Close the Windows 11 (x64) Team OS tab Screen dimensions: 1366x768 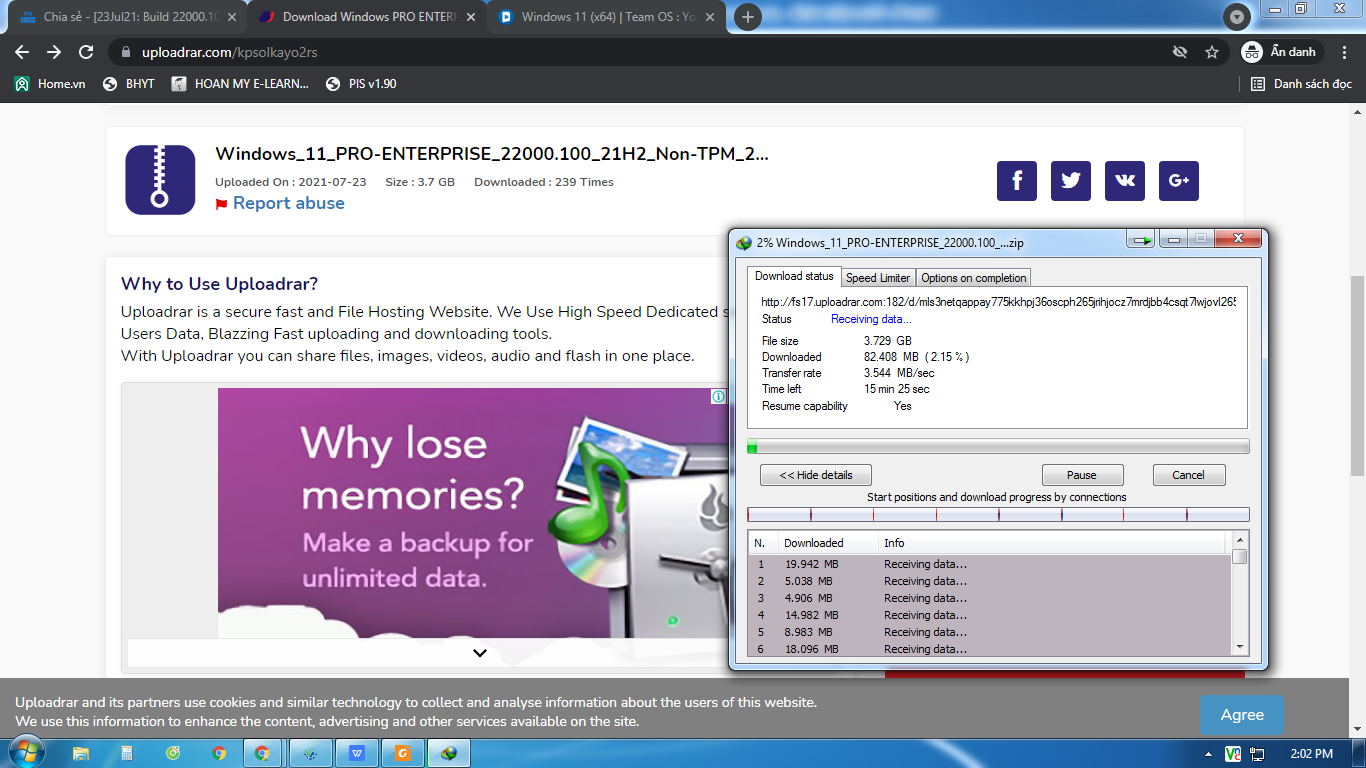pyautogui.click(x=708, y=17)
